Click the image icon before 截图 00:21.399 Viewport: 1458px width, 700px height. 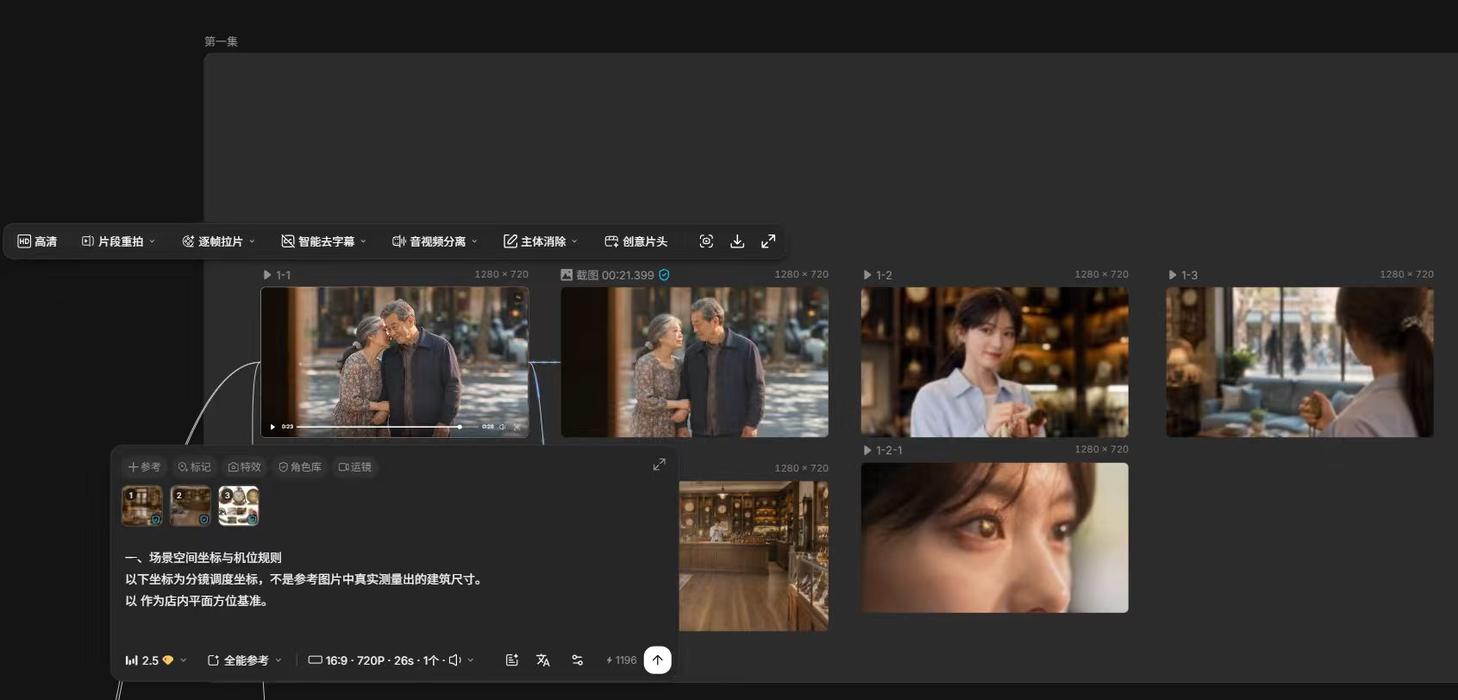tap(566, 275)
